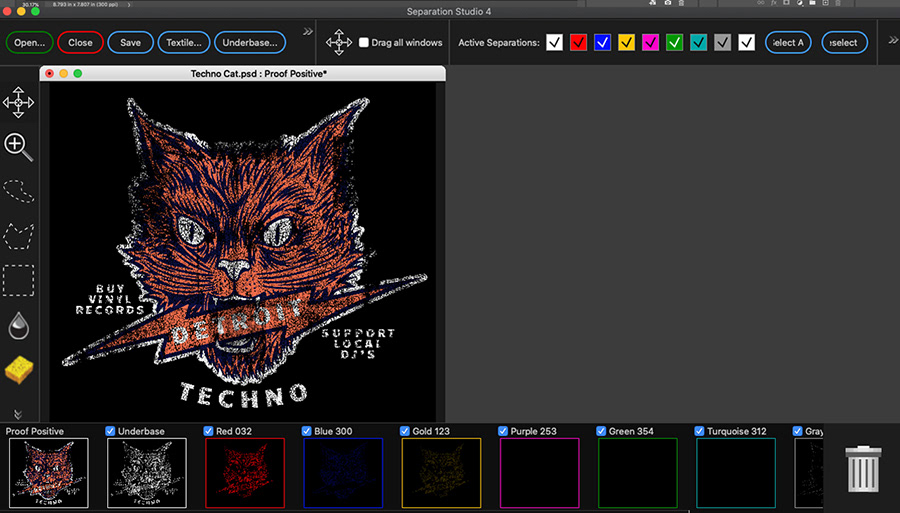Minimize the Techno Cat.psd document window
Viewport: 900px width, 513px height.
click(x=64, y=73)
